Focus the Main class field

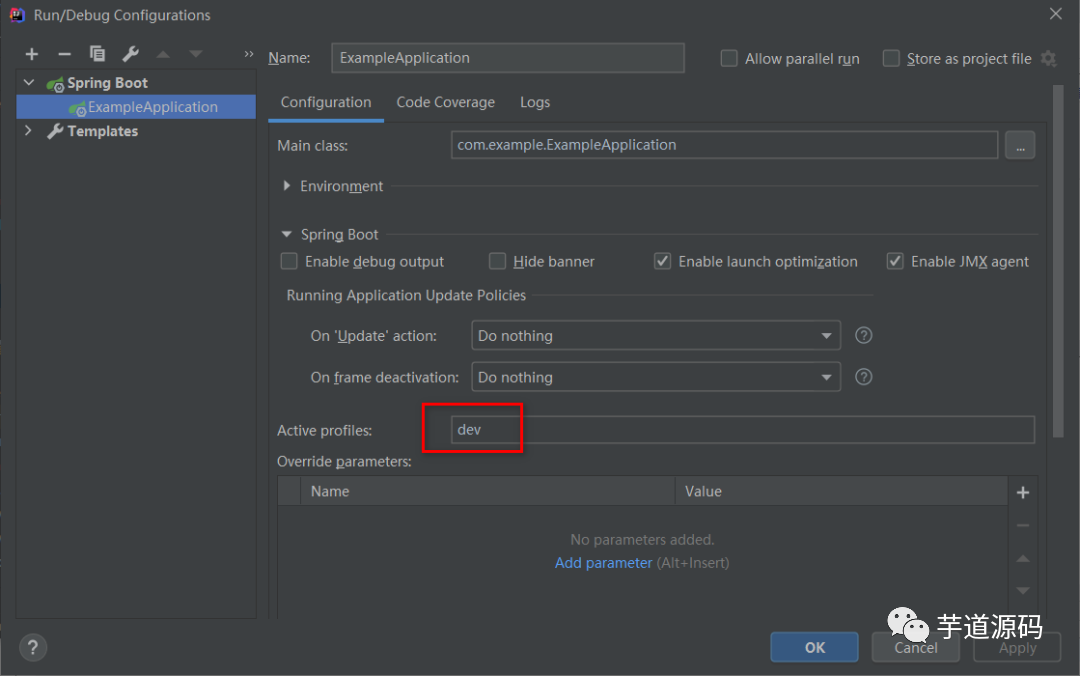(725, 145)
